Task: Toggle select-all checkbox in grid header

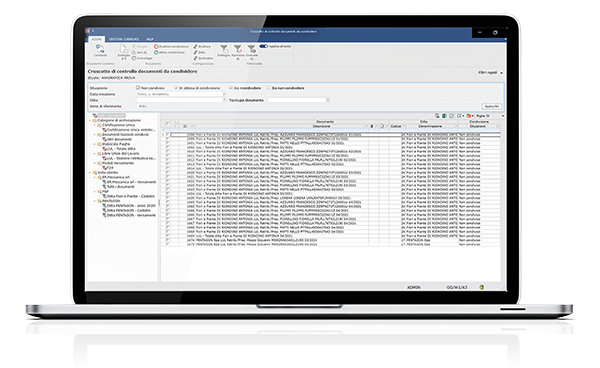Action: tap(167, 124)
